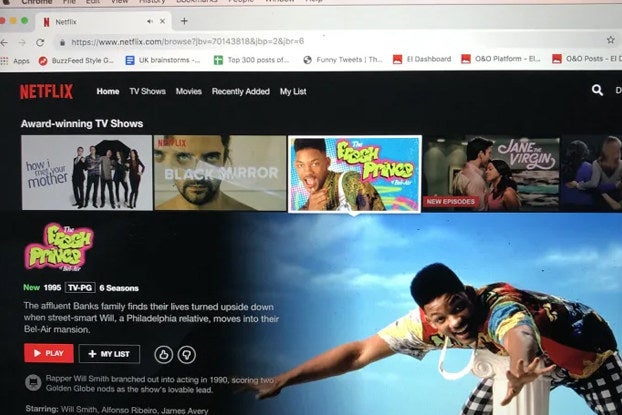Screen dimensions: 622x415
Task: Open a new Chrome tab
Action: pyautogui.click(x=184, y=21)
